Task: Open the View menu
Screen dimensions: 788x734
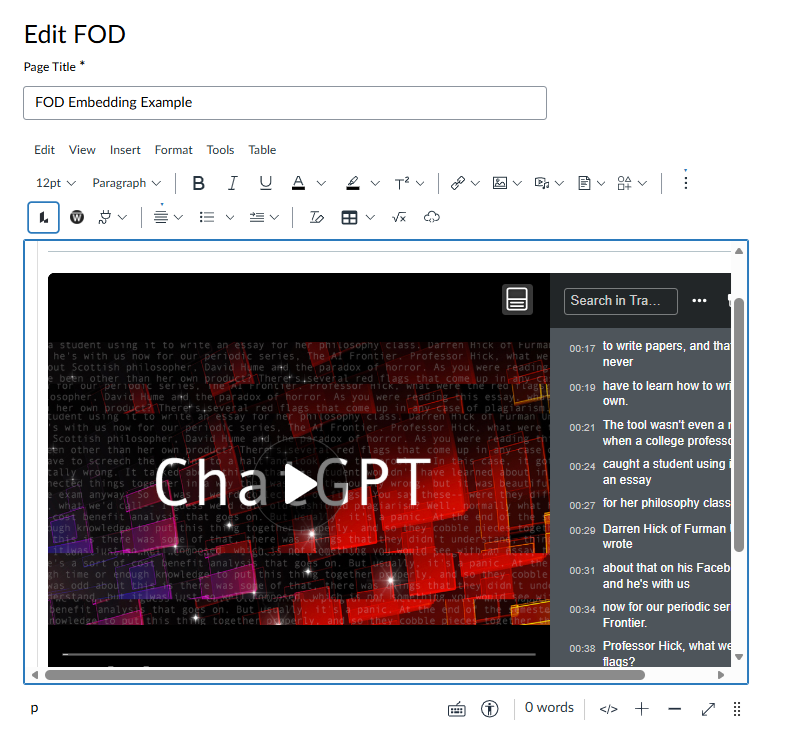Action: point(82,150)
